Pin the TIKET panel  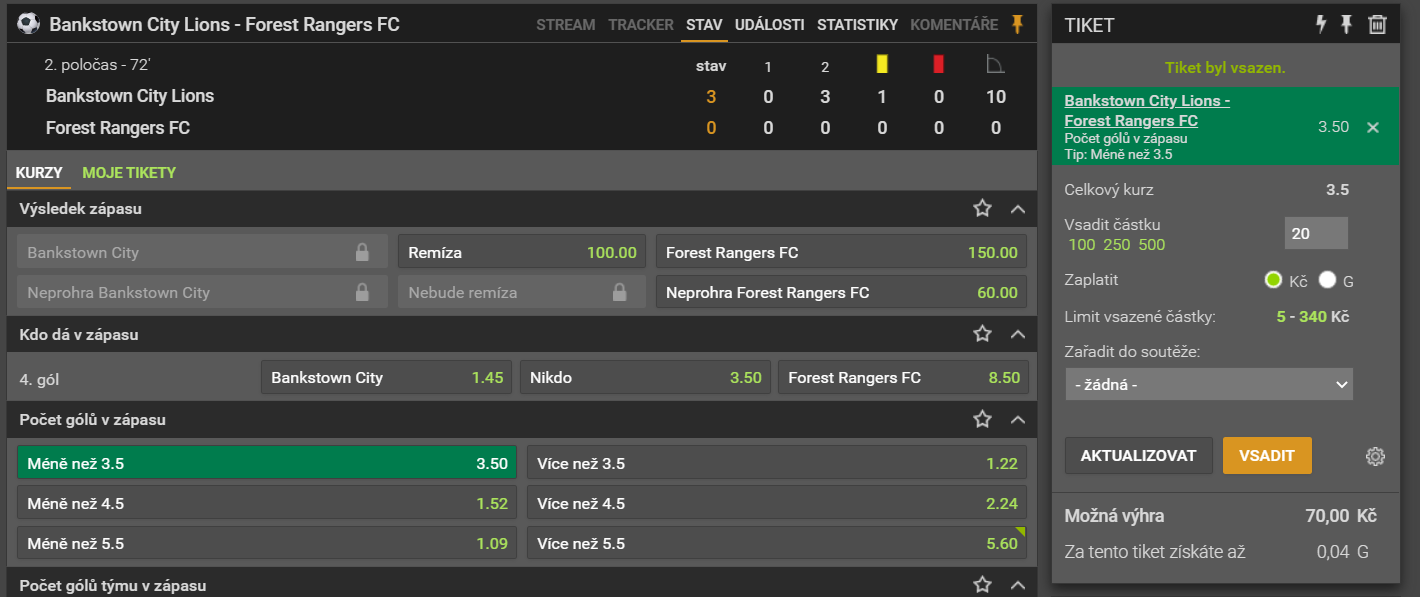[x=1347, y=25]
